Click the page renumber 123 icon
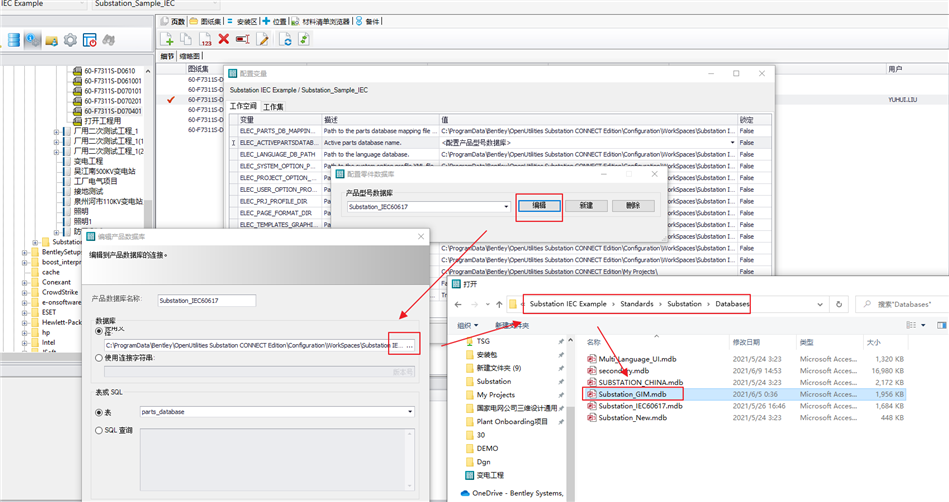Viewport: 949px width, 502px height. pos(205,39)
